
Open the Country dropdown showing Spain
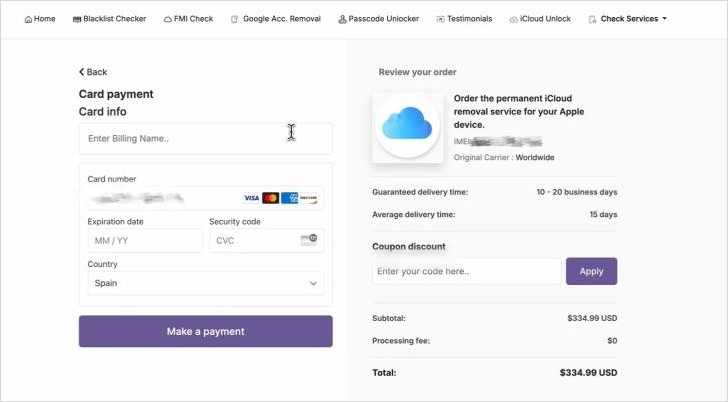tap(205, 283)
